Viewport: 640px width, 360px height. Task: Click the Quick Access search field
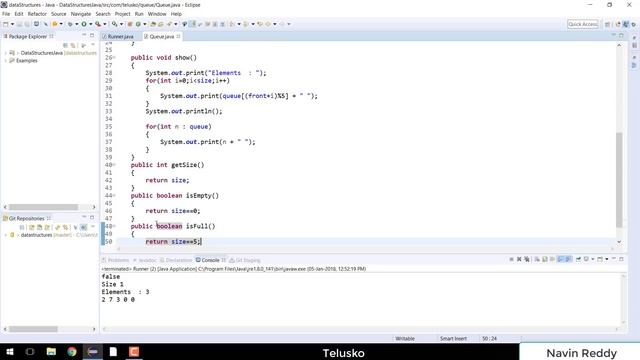(583, 24)
